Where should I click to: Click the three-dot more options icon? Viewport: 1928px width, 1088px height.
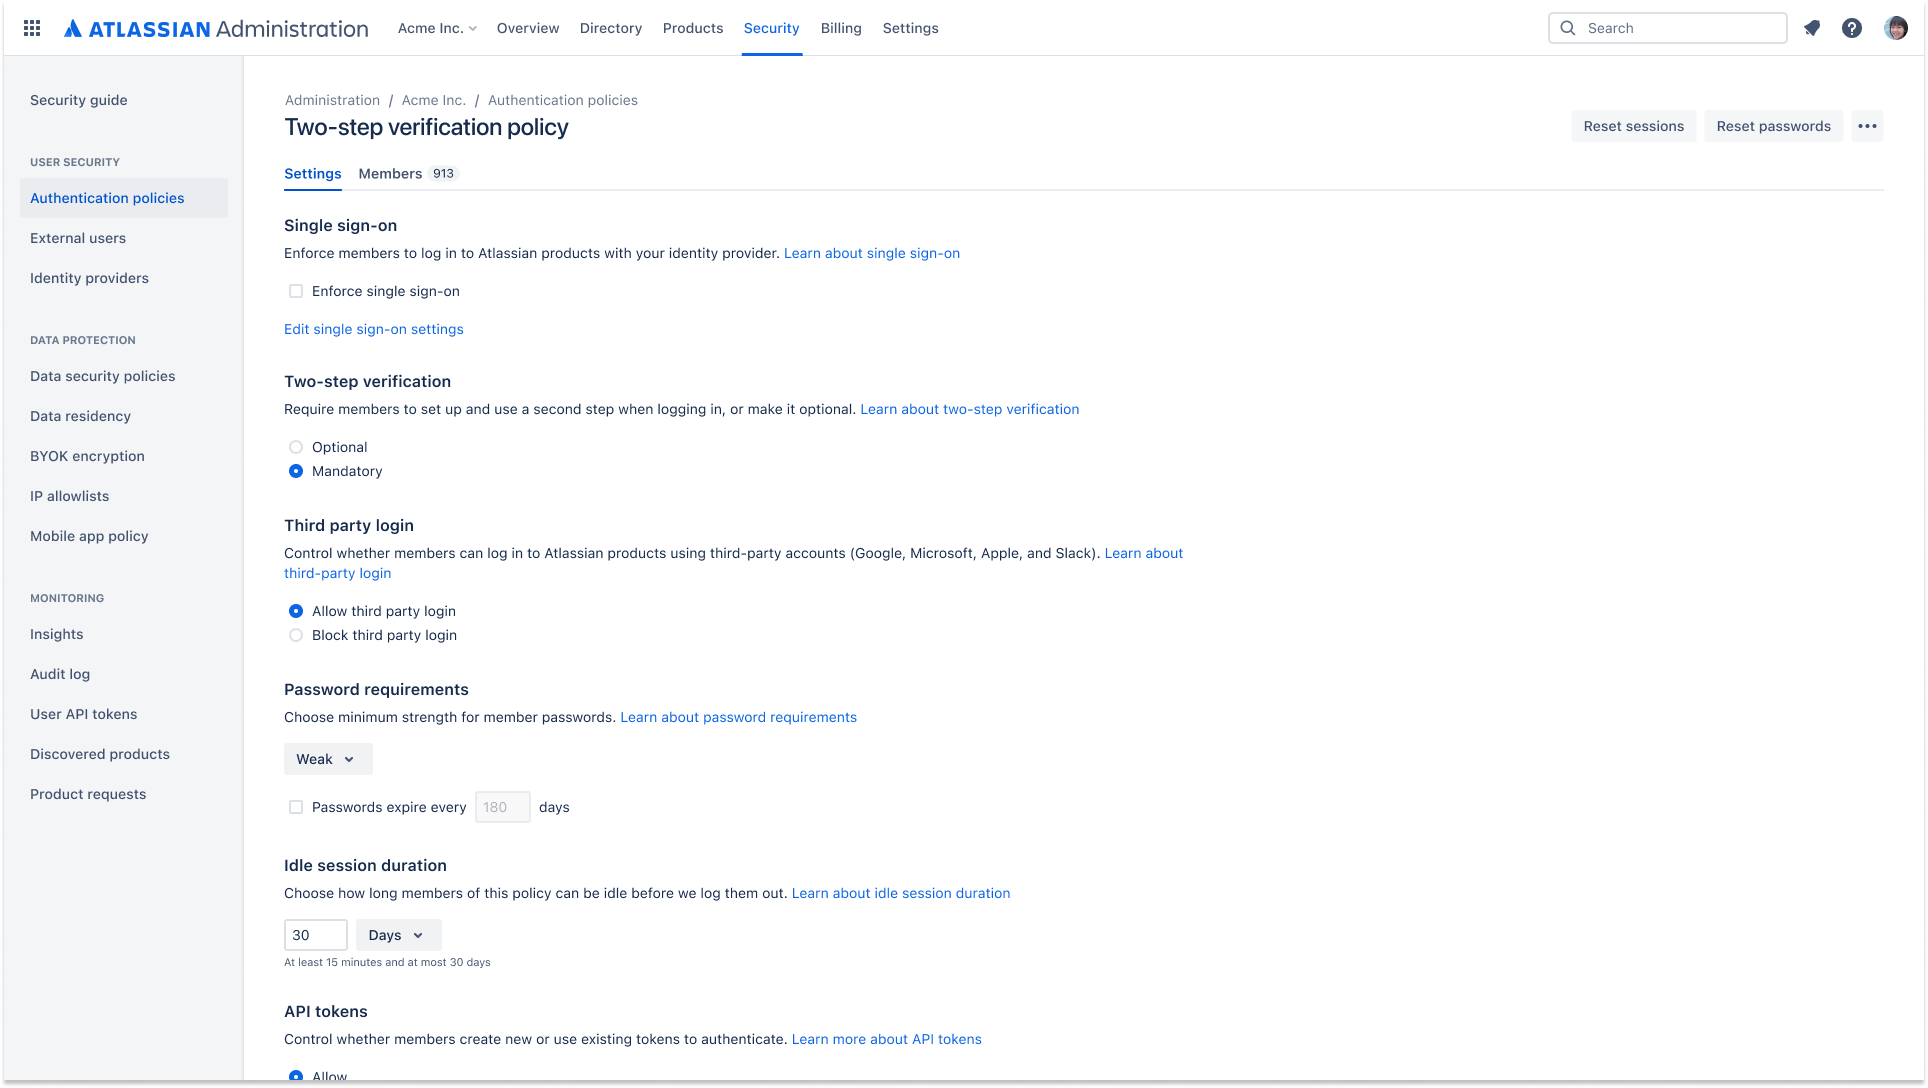coord(1866,126)
